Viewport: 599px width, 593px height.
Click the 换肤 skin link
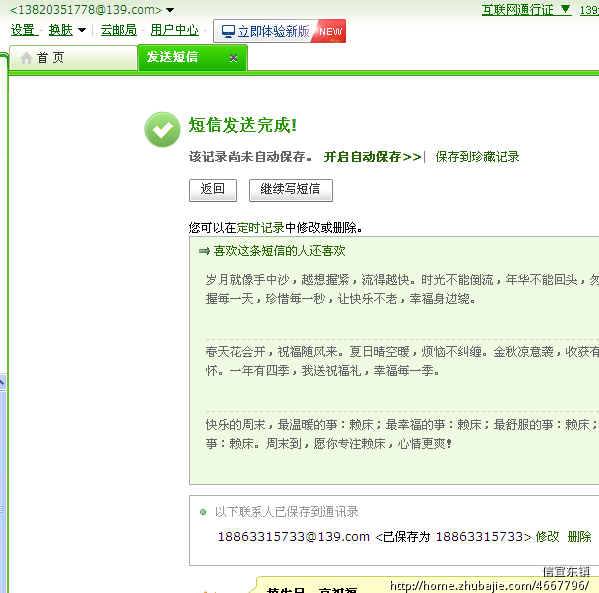tap(61, 30)
